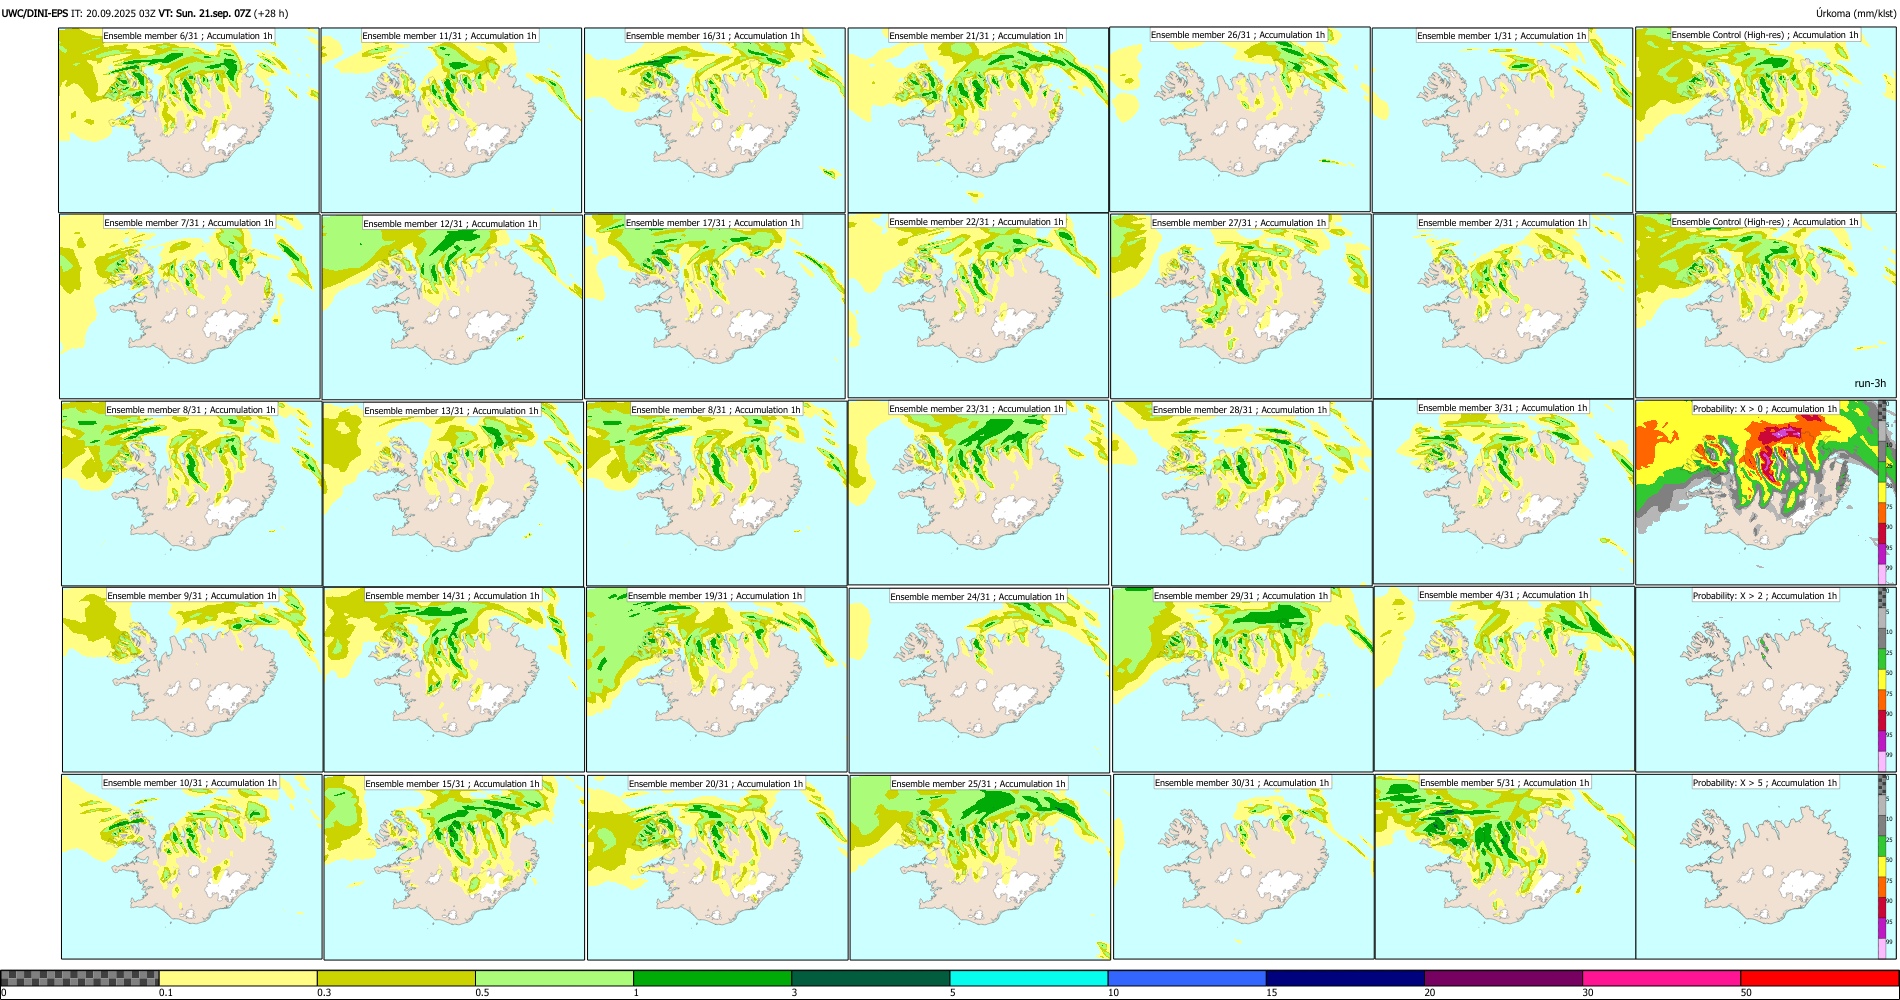1900x1000 pixels.
Task: Click the Ensemble member 7/31 map panel
Action: tap(190, 306)
